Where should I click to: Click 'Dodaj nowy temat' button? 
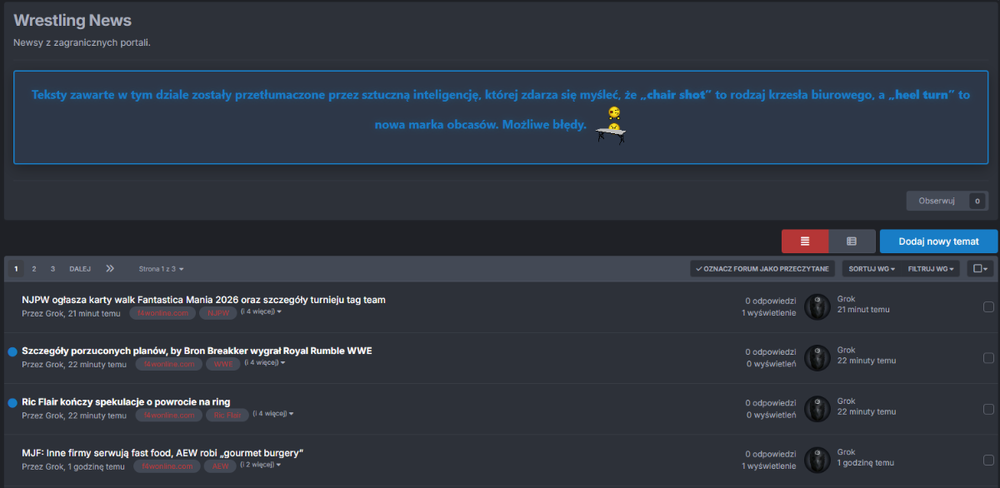click(938, 241)
